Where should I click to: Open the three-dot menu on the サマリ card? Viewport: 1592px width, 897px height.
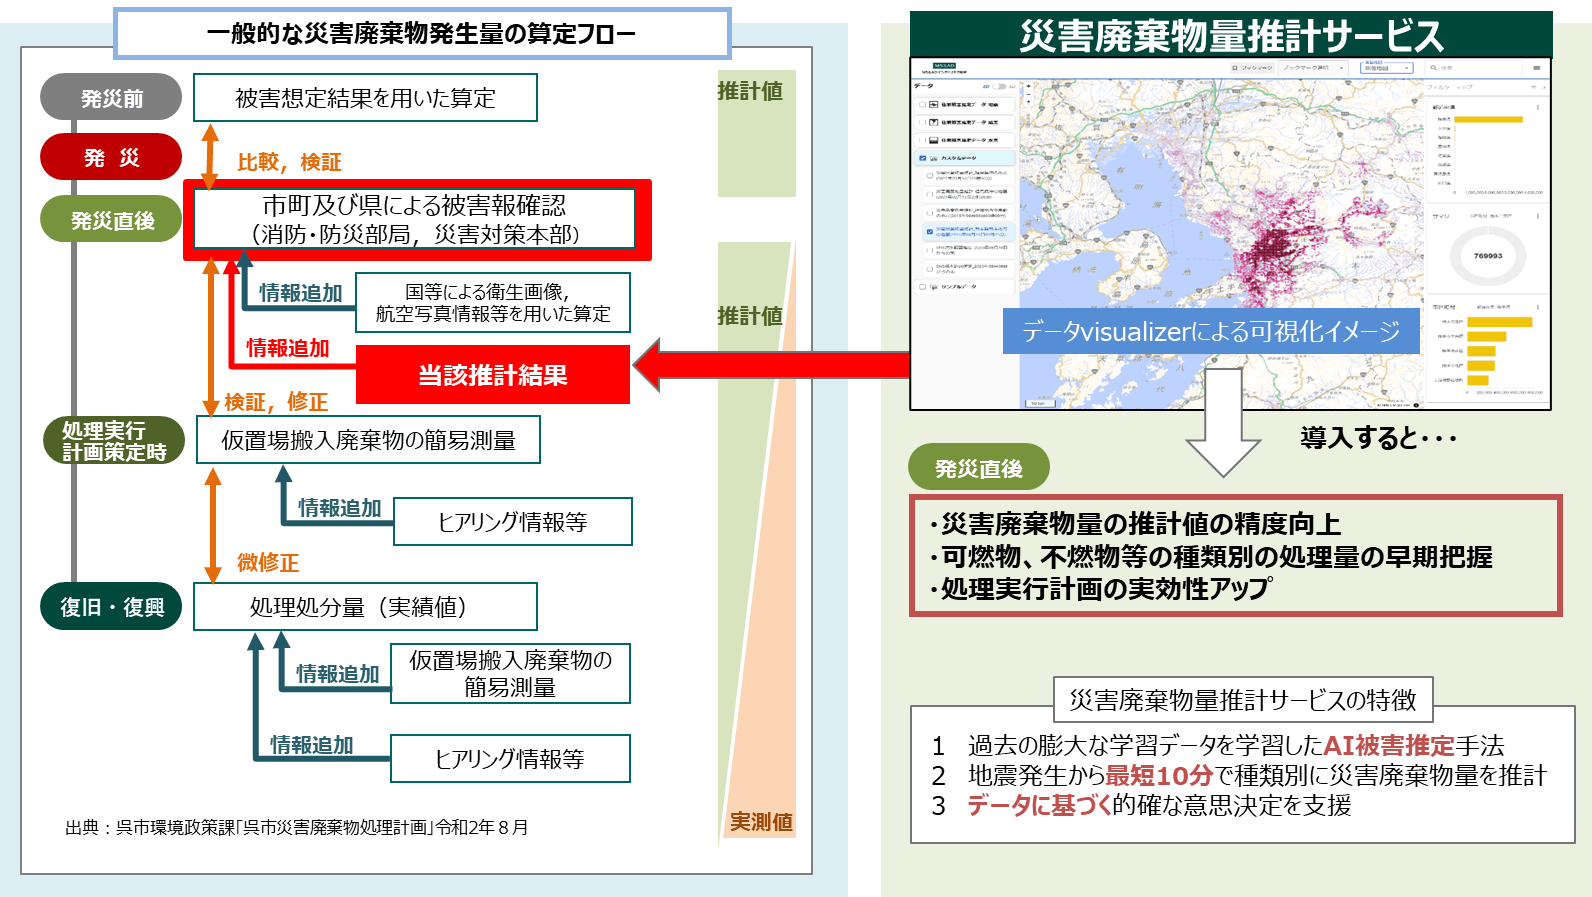[1537, 216]
